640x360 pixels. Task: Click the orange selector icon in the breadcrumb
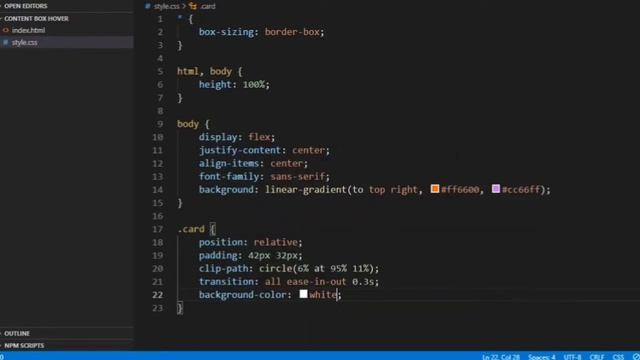tap(193, 6)
